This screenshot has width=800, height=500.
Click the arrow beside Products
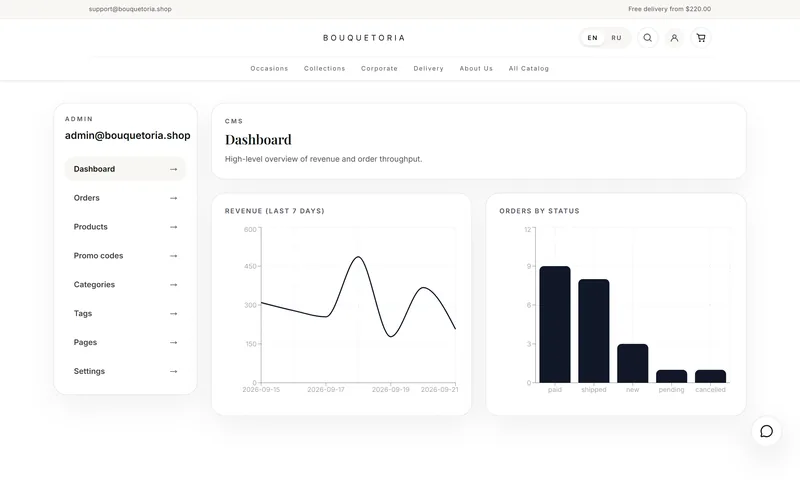pos(173,227)
